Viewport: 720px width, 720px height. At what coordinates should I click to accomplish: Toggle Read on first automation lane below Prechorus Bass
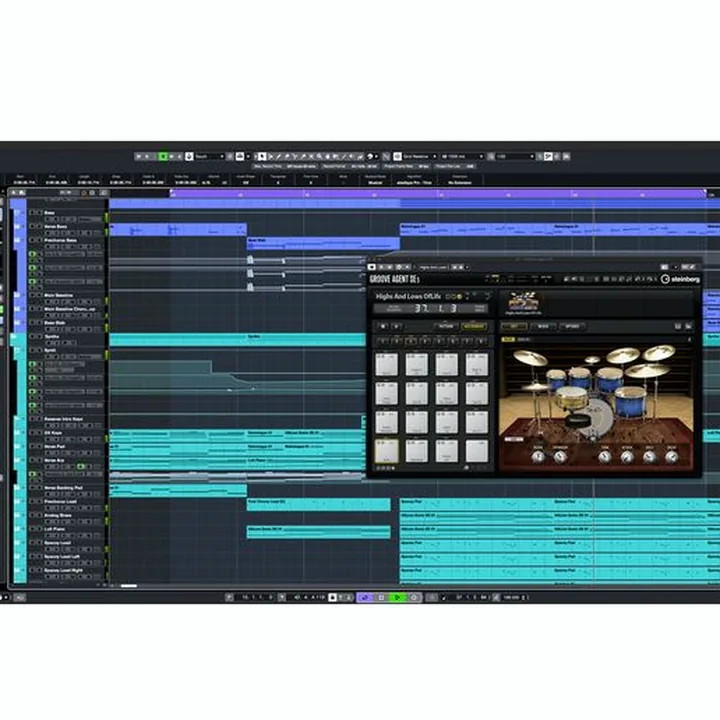click(x=32, y=253)
